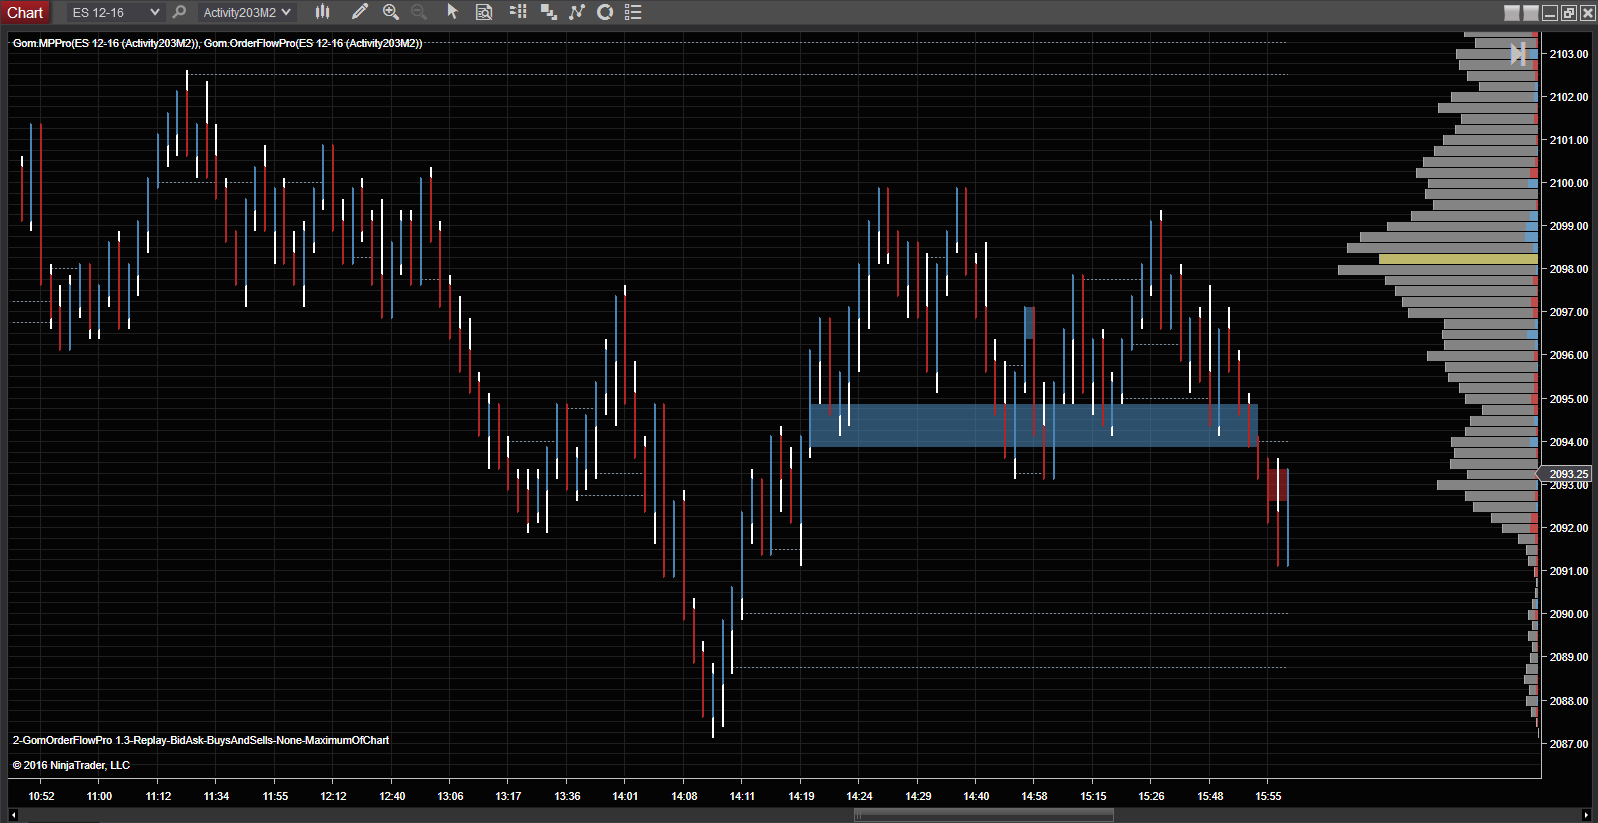The height and width of the screenshot is (823, 1598).
Task: Click the 15:26 time axis label
Action: coord(1151,796)
